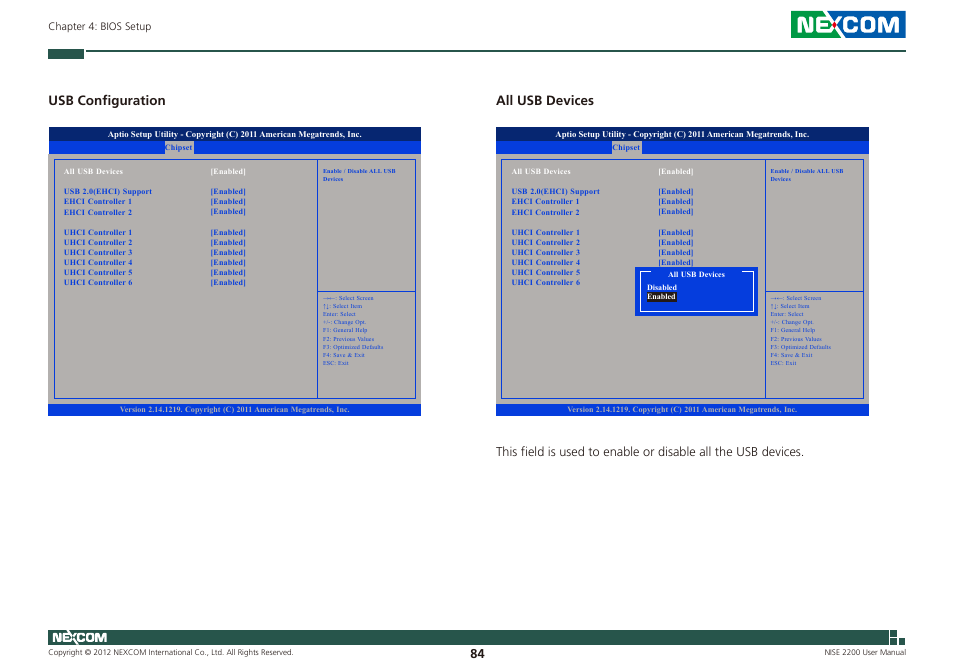
Task: Open All USB Devices [Enabled] value in USB Configuration screenshot
Action: click(x=228, y=171)
